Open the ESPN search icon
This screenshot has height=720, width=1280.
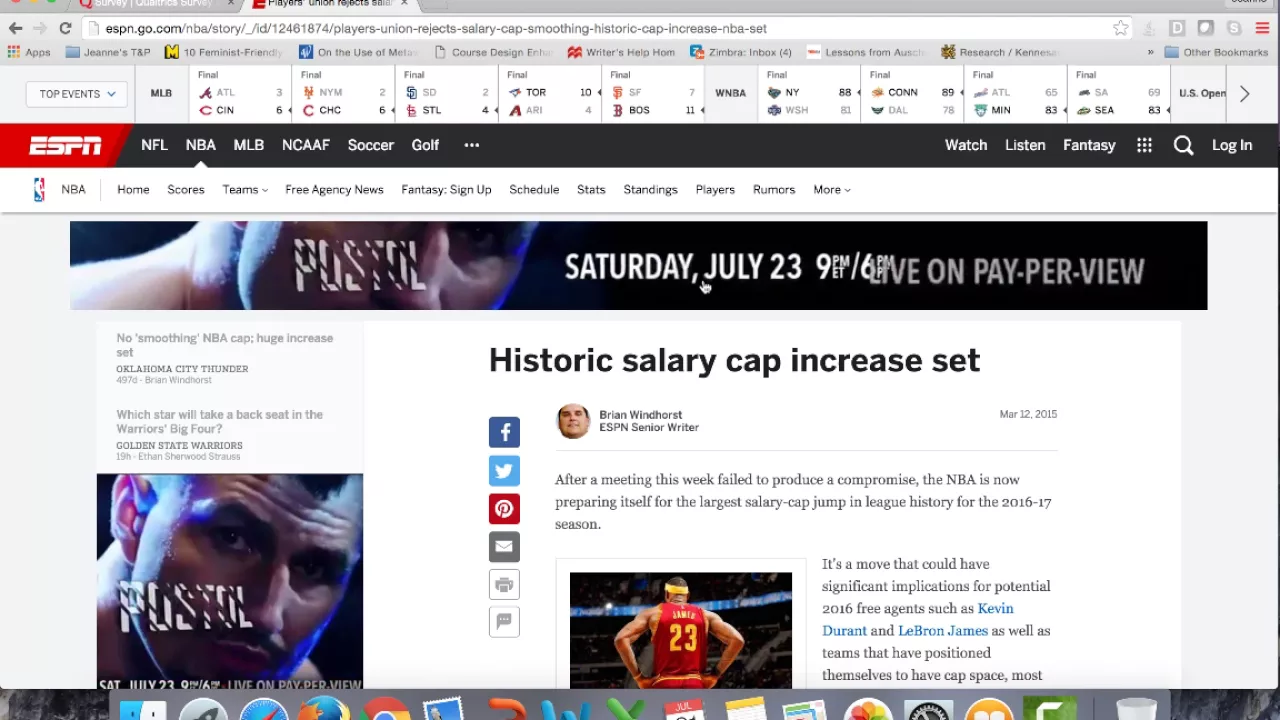(1183, 146)
